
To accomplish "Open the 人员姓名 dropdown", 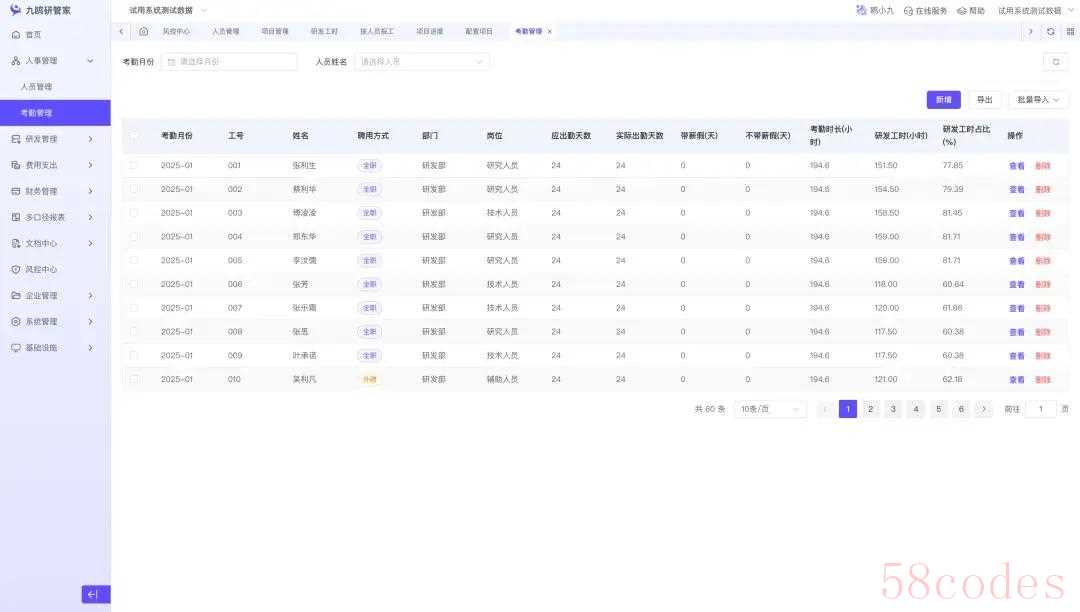I will click(x=422, y=62).
